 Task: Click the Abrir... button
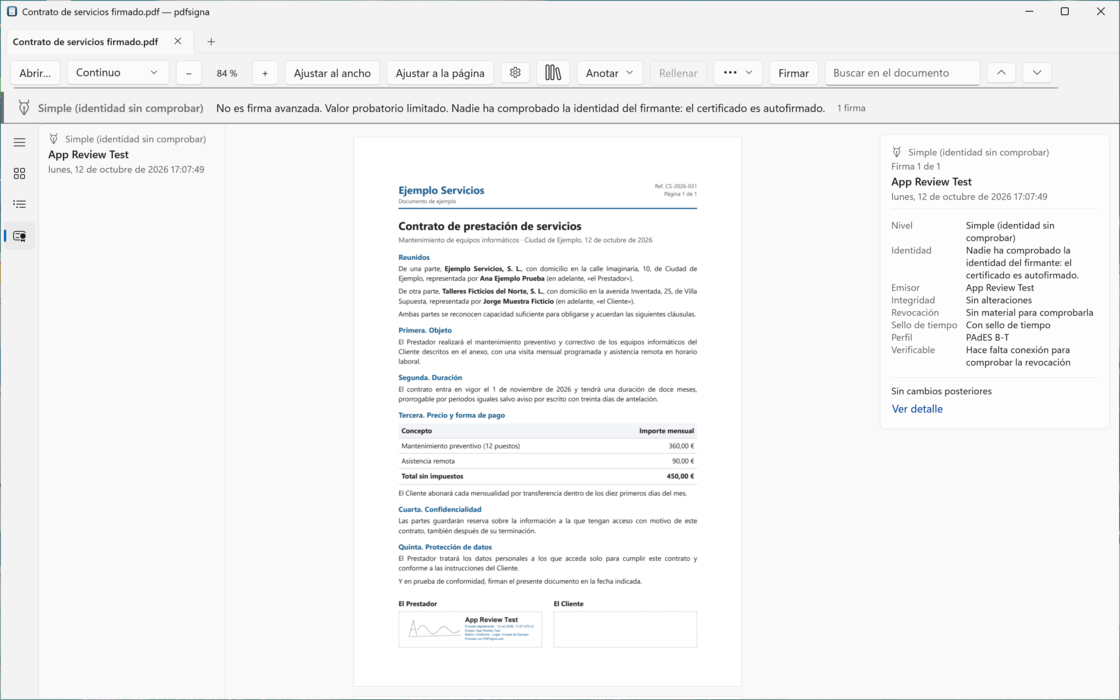(35, 73)
